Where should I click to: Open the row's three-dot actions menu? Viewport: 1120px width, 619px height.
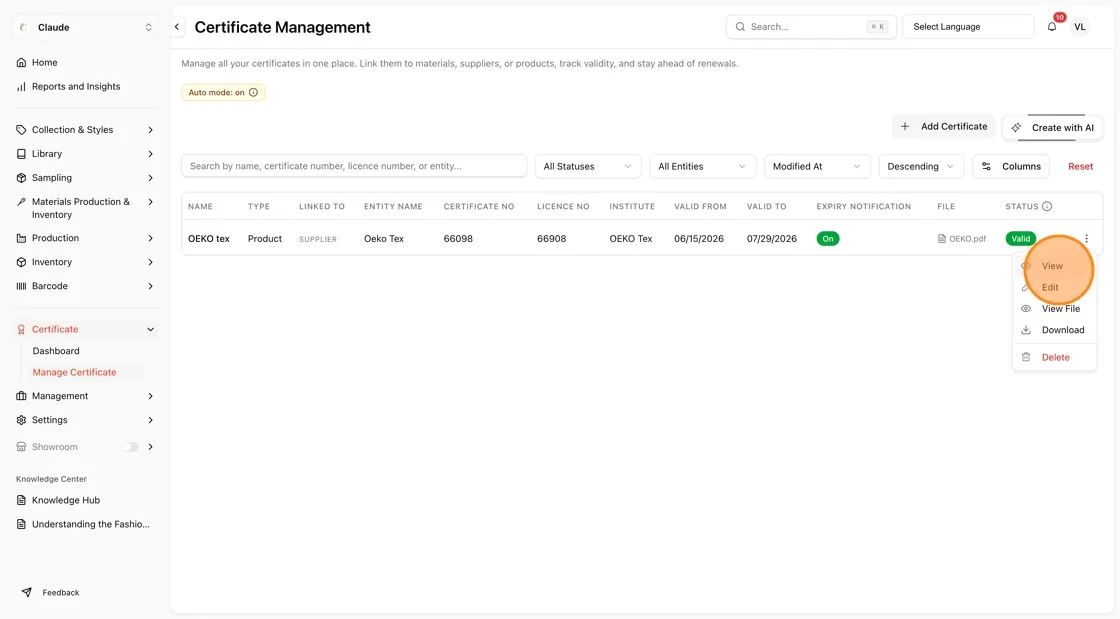point(1086,238)
